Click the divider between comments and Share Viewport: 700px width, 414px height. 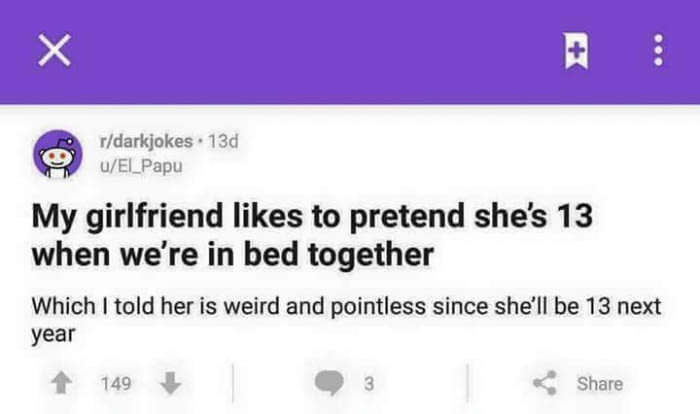tap(467, 383)
